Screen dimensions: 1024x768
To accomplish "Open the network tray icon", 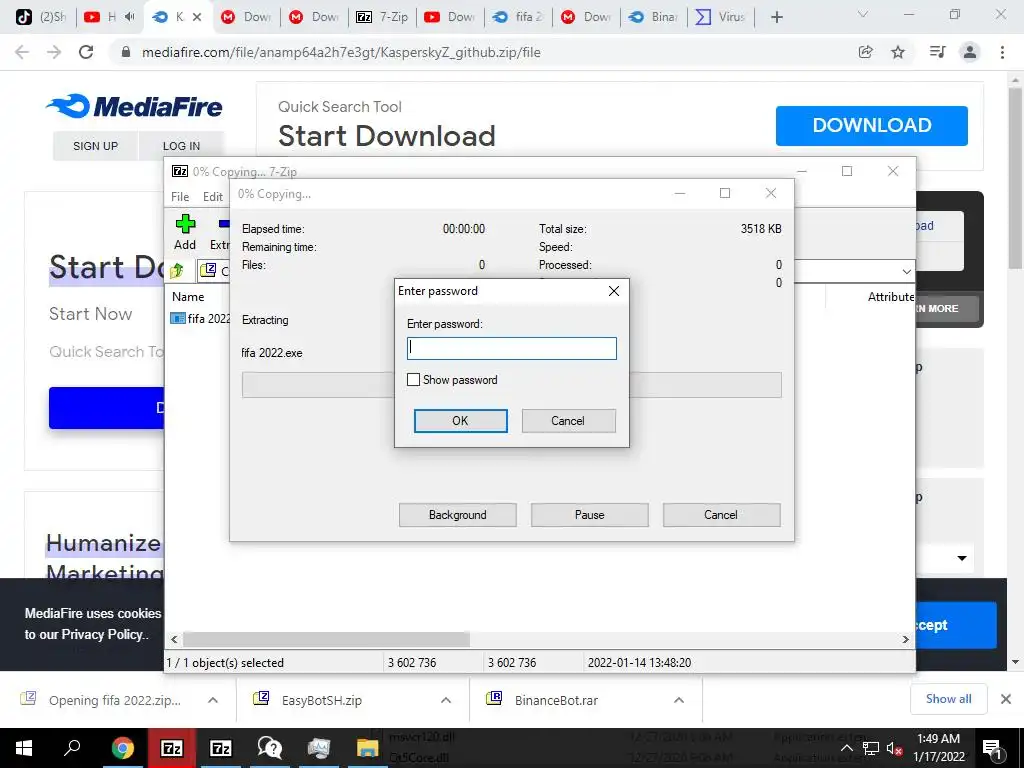I will (871, 748).
